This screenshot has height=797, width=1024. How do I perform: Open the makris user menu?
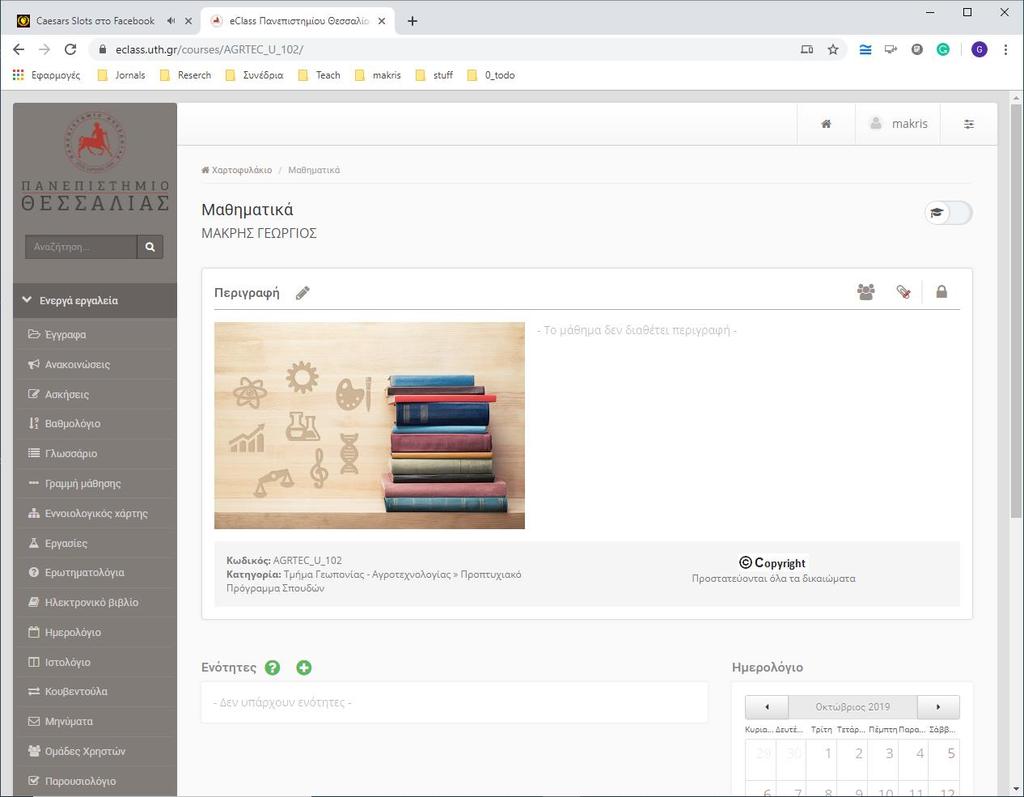(x=898, y=124)
